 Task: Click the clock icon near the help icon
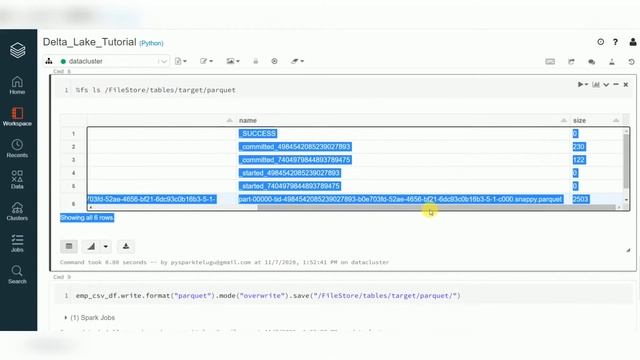click(x=600, y=42)
